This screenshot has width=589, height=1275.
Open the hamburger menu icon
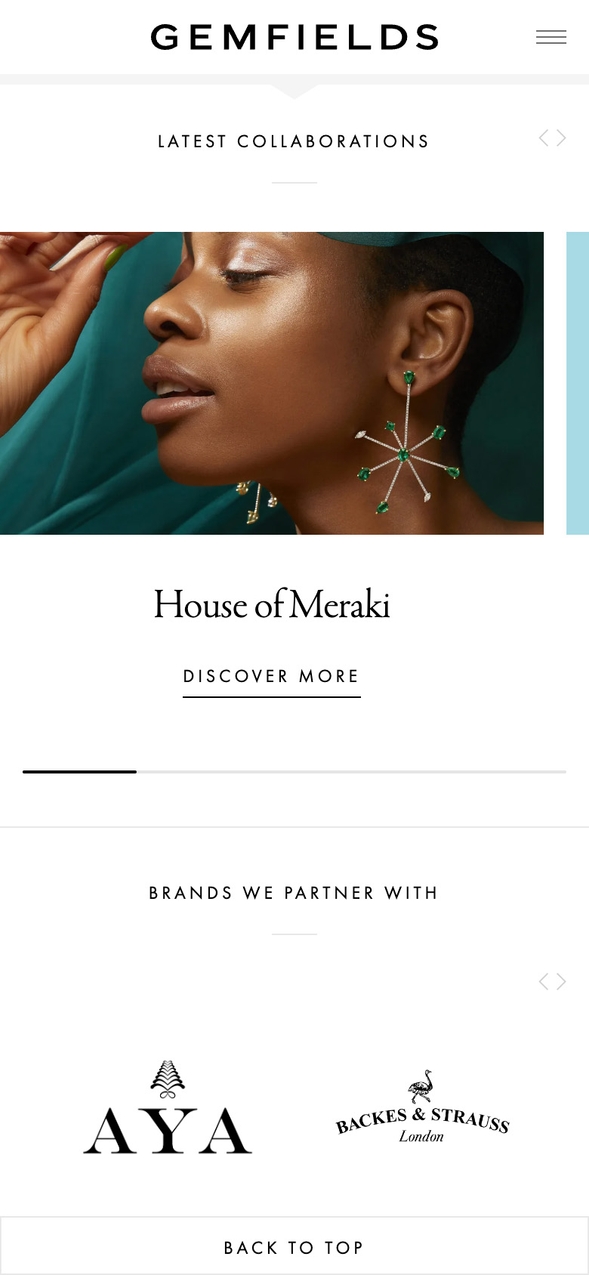551,37
